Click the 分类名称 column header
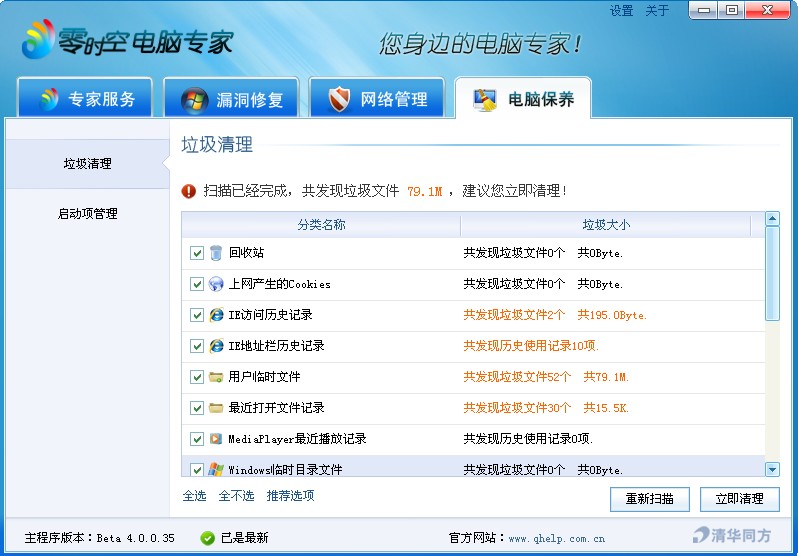 pos(321,225)
